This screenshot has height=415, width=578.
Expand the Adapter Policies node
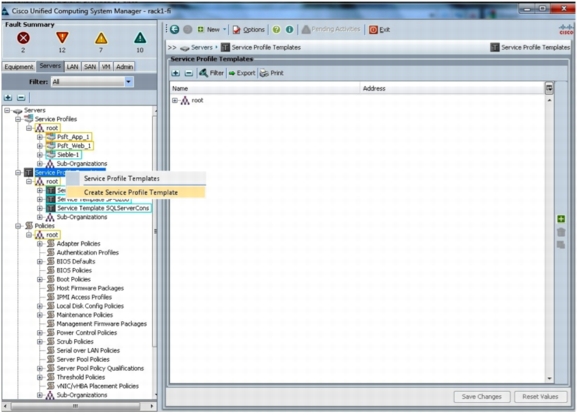[40, 244]
